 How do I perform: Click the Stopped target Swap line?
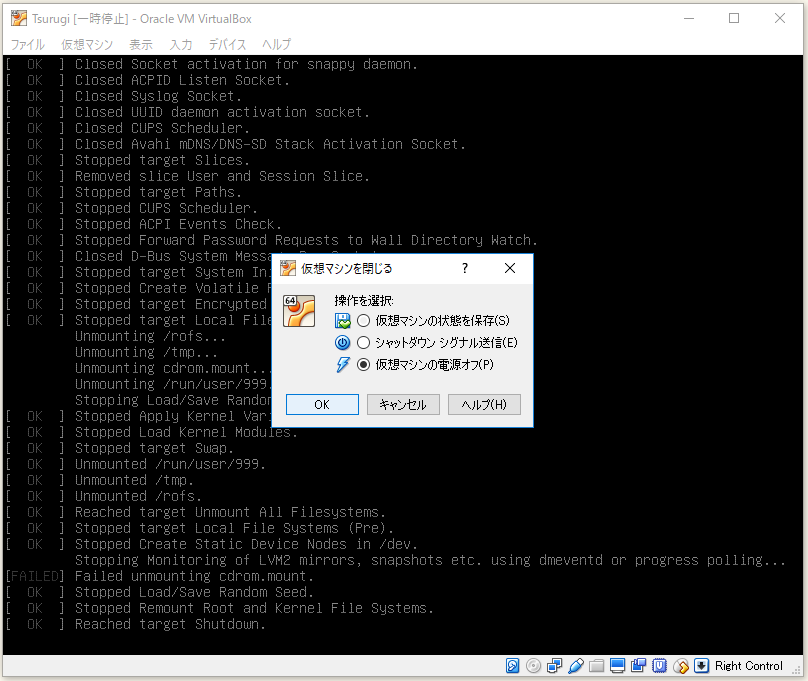pyautogui.click(x=120, y=448)
